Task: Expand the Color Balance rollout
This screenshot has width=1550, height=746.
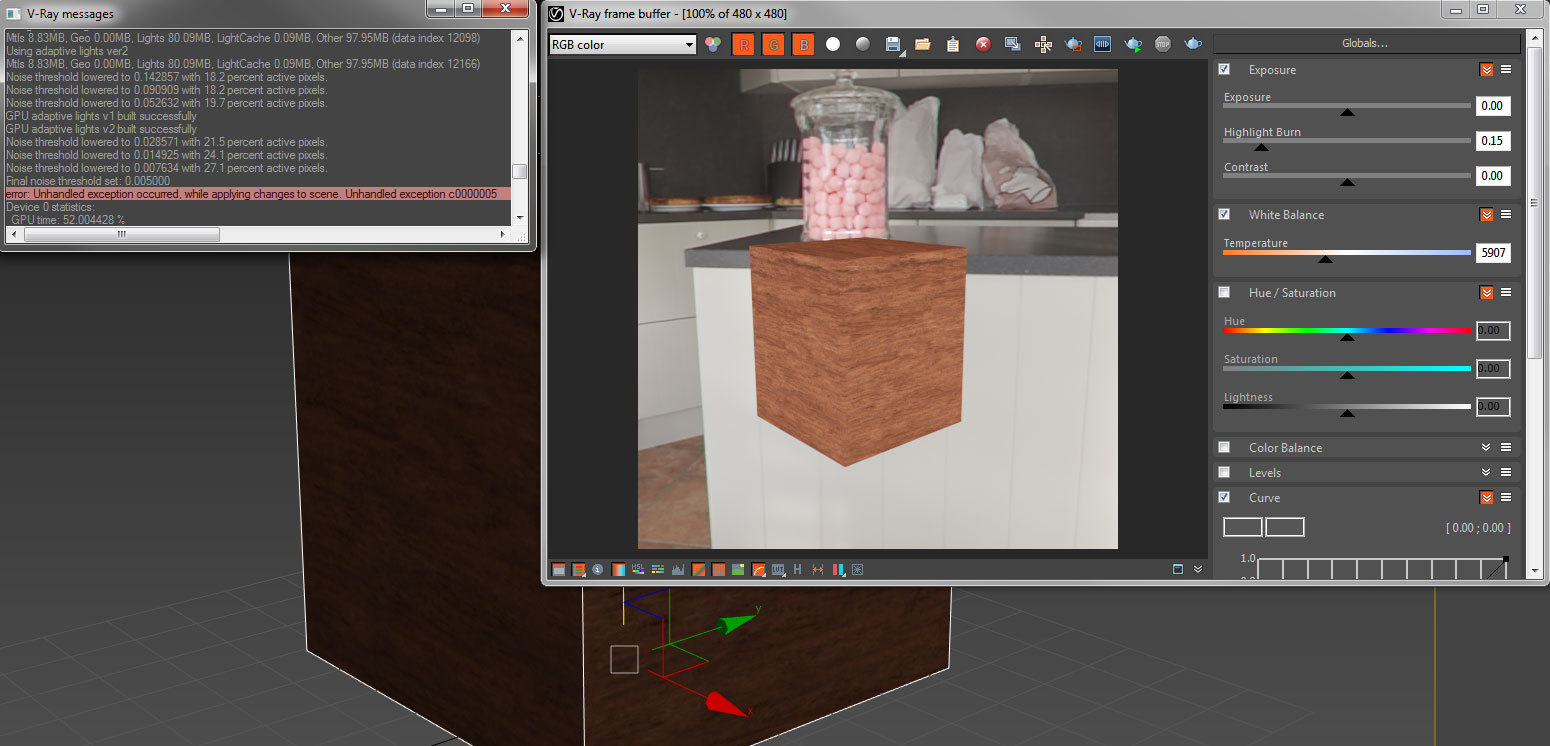Action: 1486,448
